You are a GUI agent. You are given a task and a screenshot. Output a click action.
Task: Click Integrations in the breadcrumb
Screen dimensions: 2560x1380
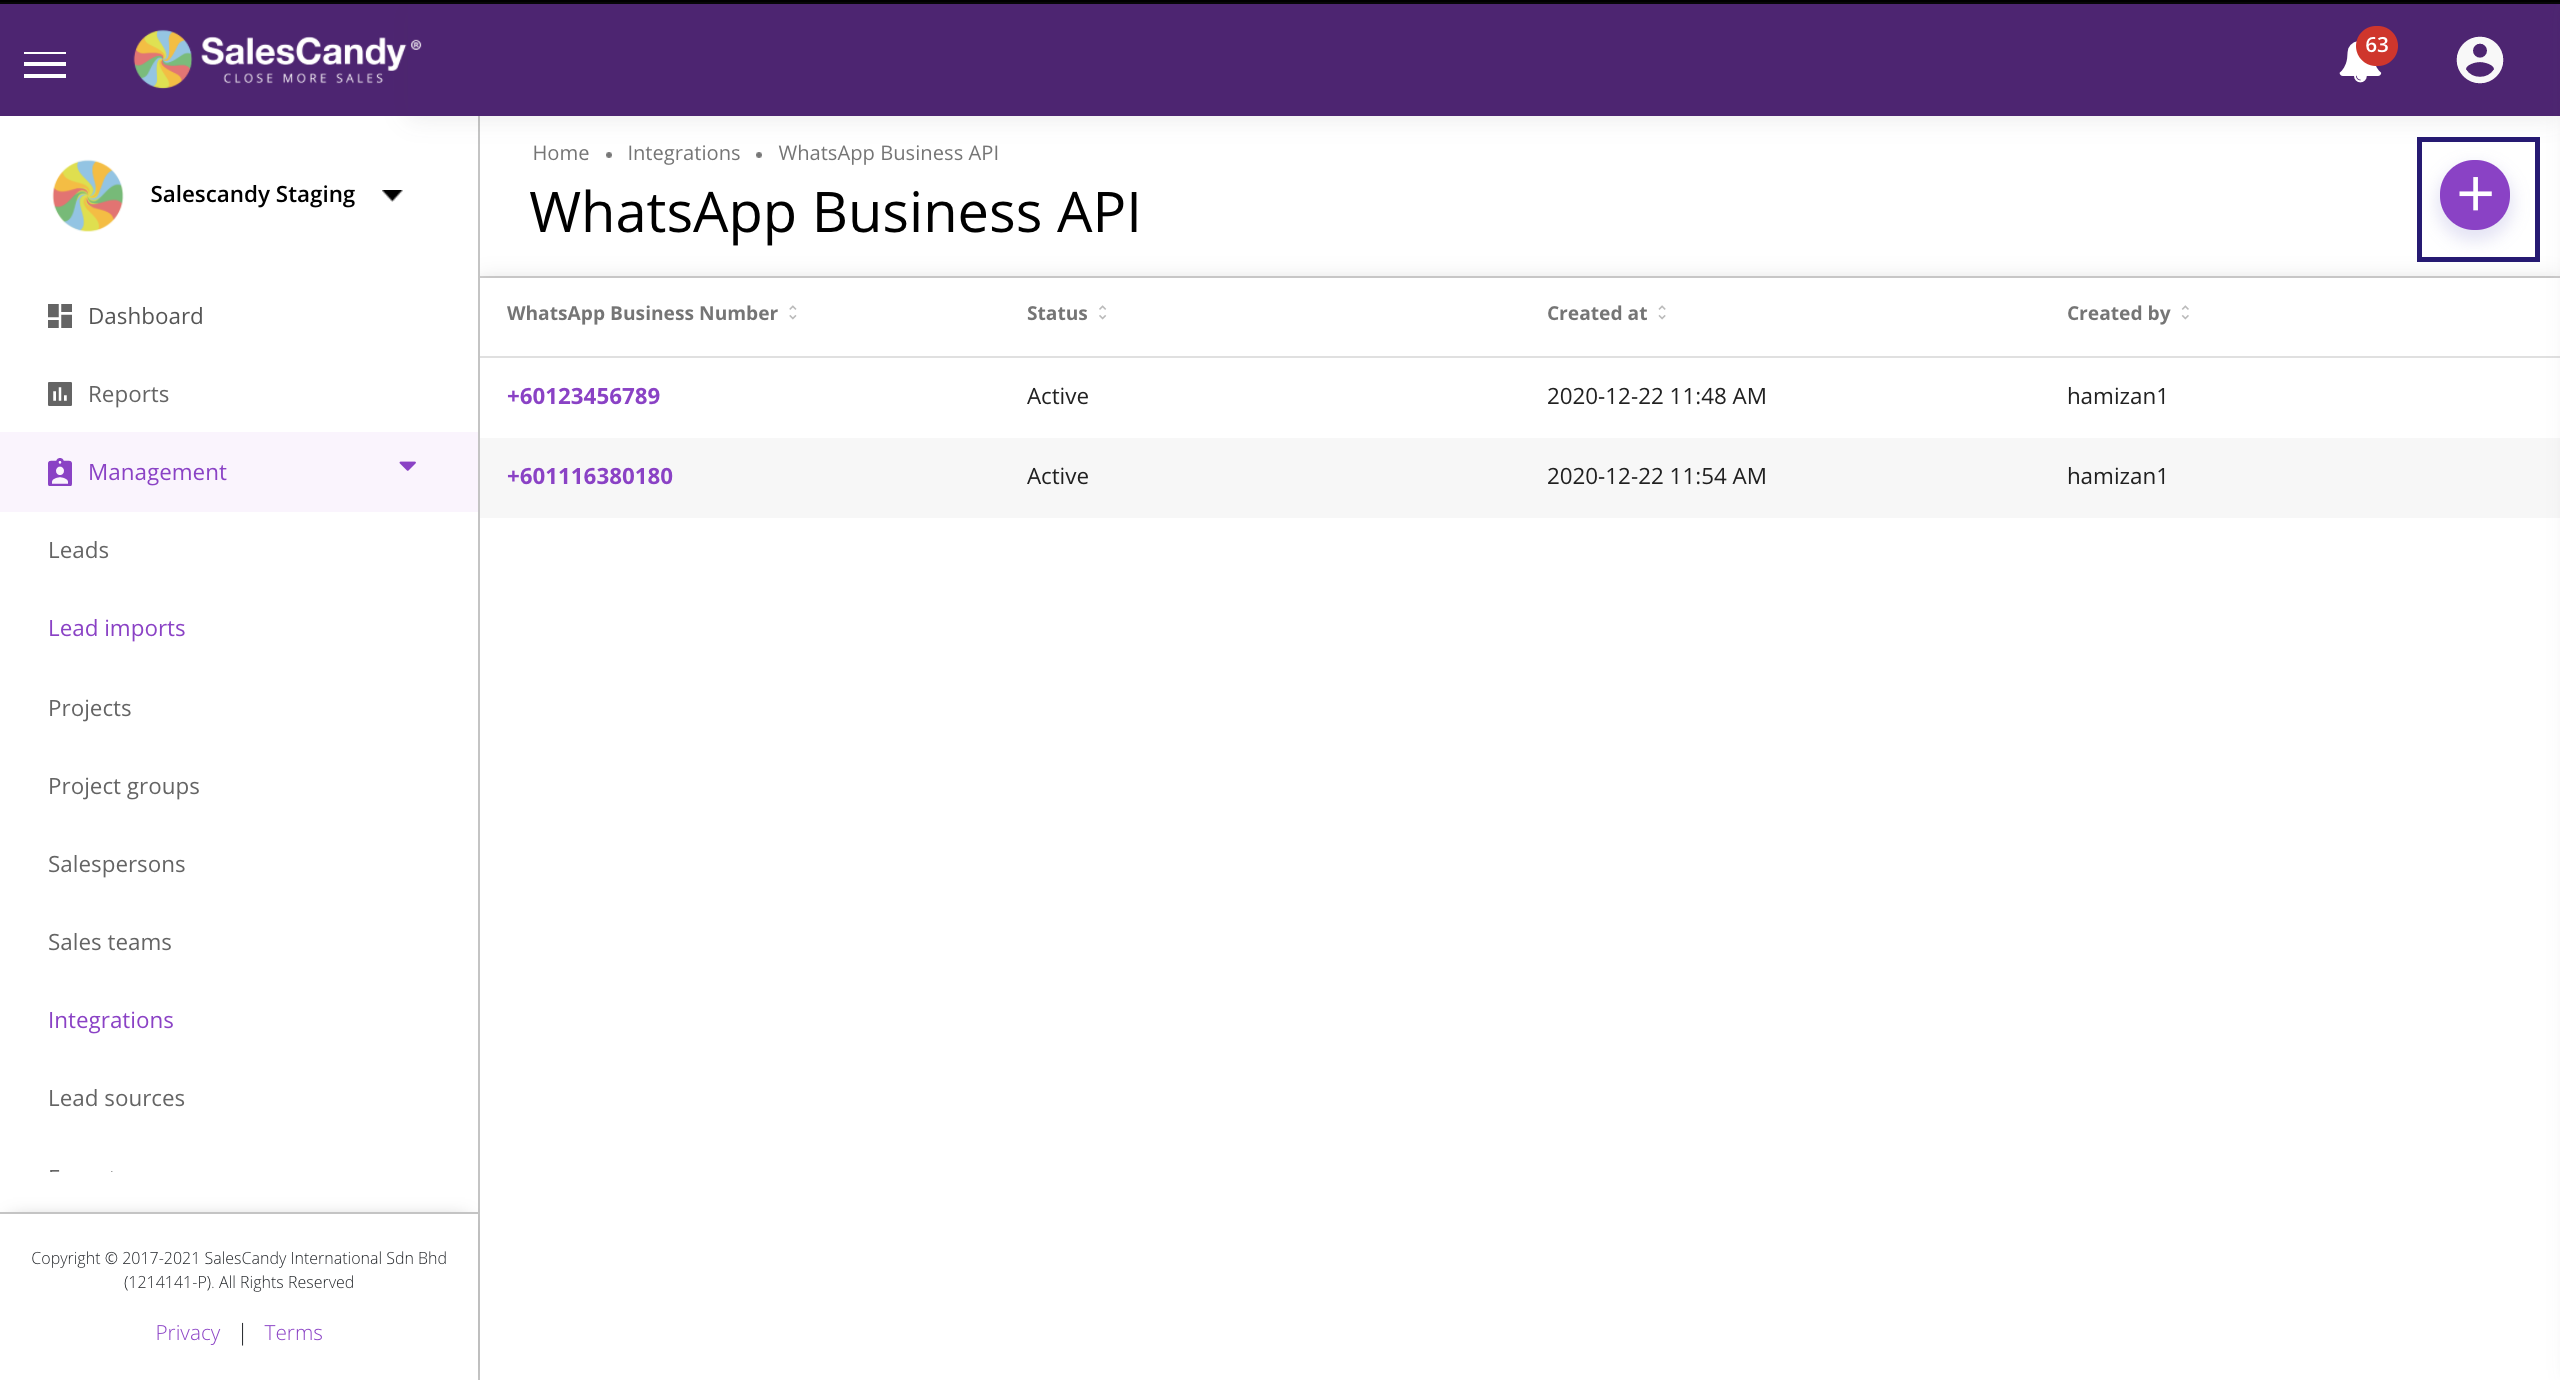(683, 153)
